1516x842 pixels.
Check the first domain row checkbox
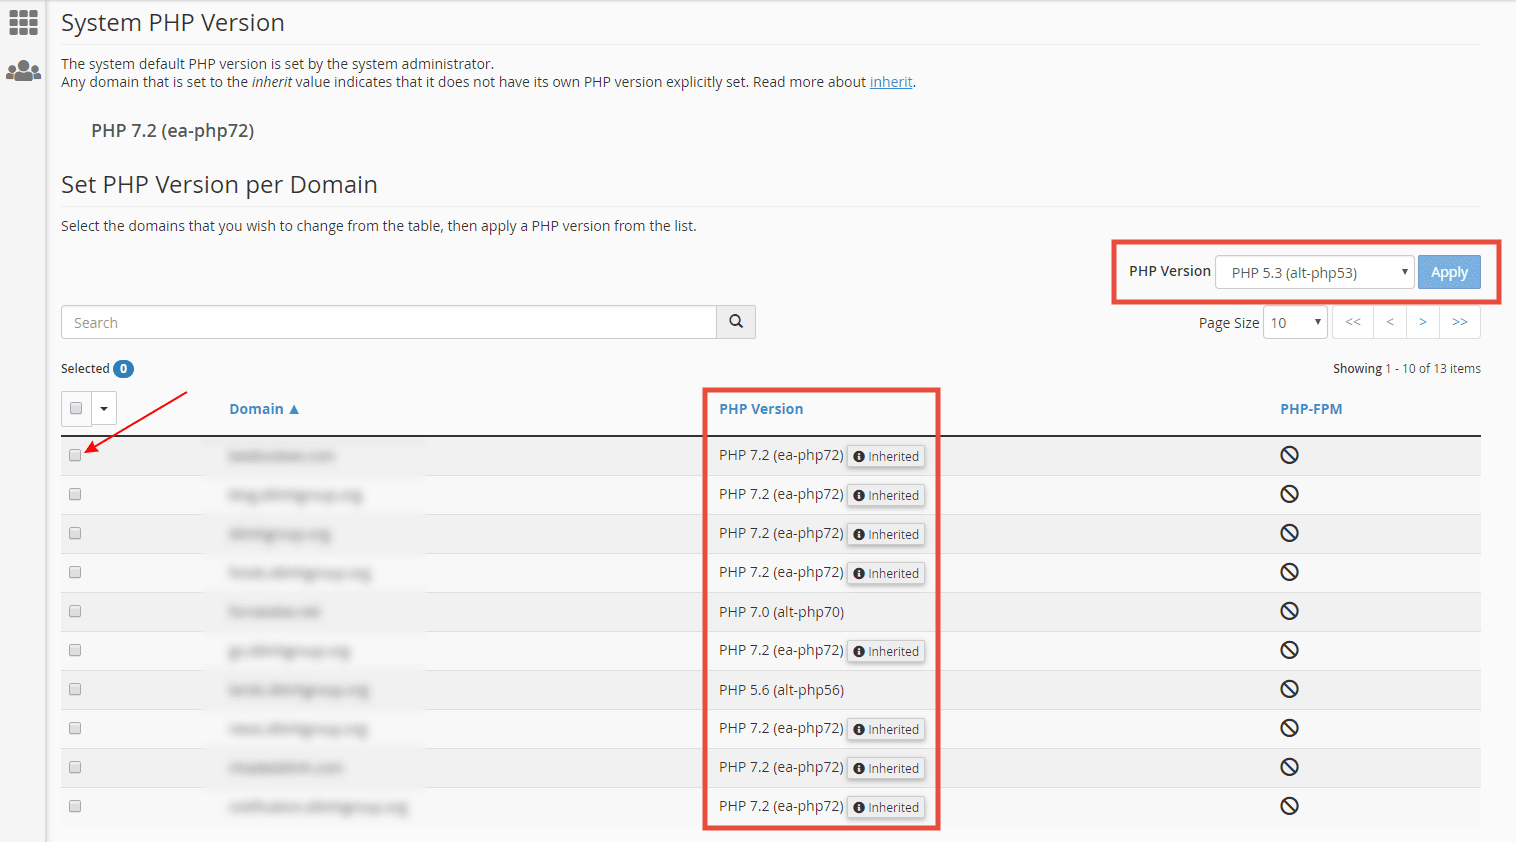(x=75, y=455)
